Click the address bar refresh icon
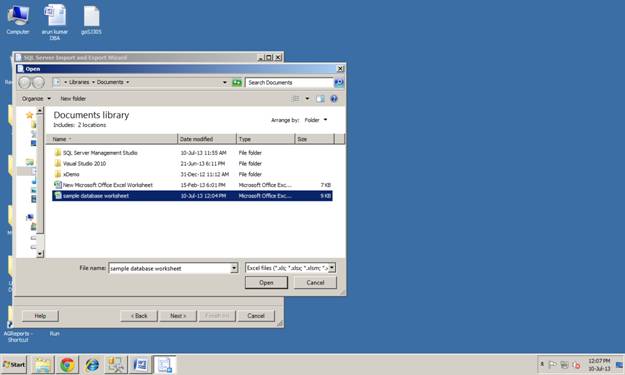This screenshot has height=375, width=625. pyautogui.click(x=237, y=82)
